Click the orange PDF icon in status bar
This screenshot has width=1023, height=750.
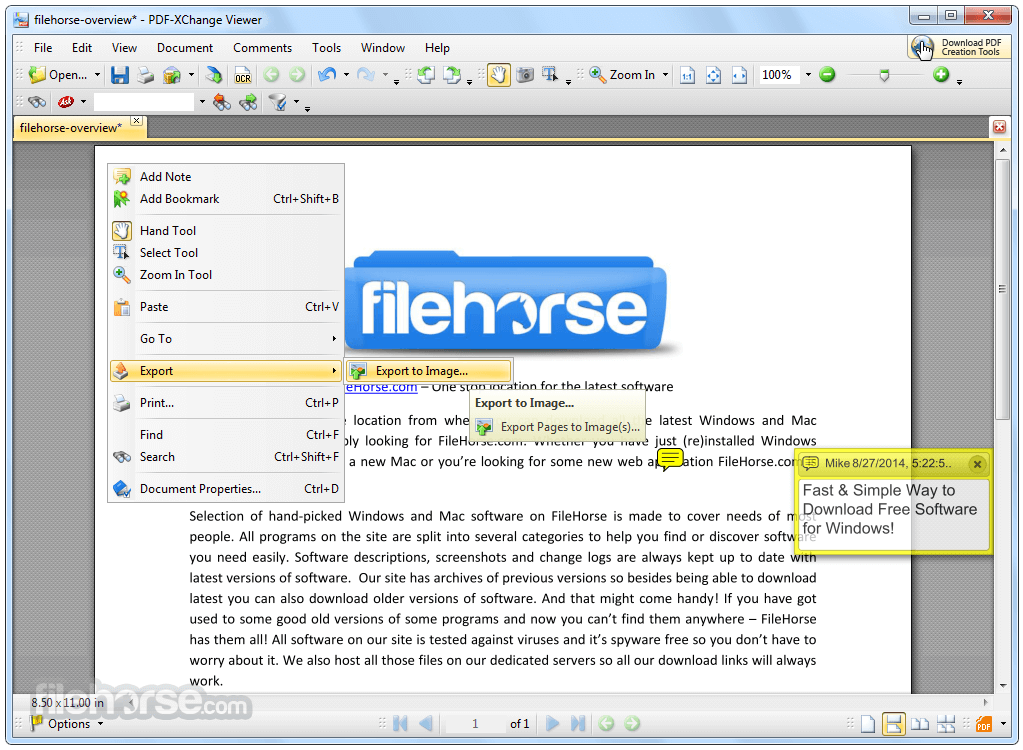(x=984, y=724)
